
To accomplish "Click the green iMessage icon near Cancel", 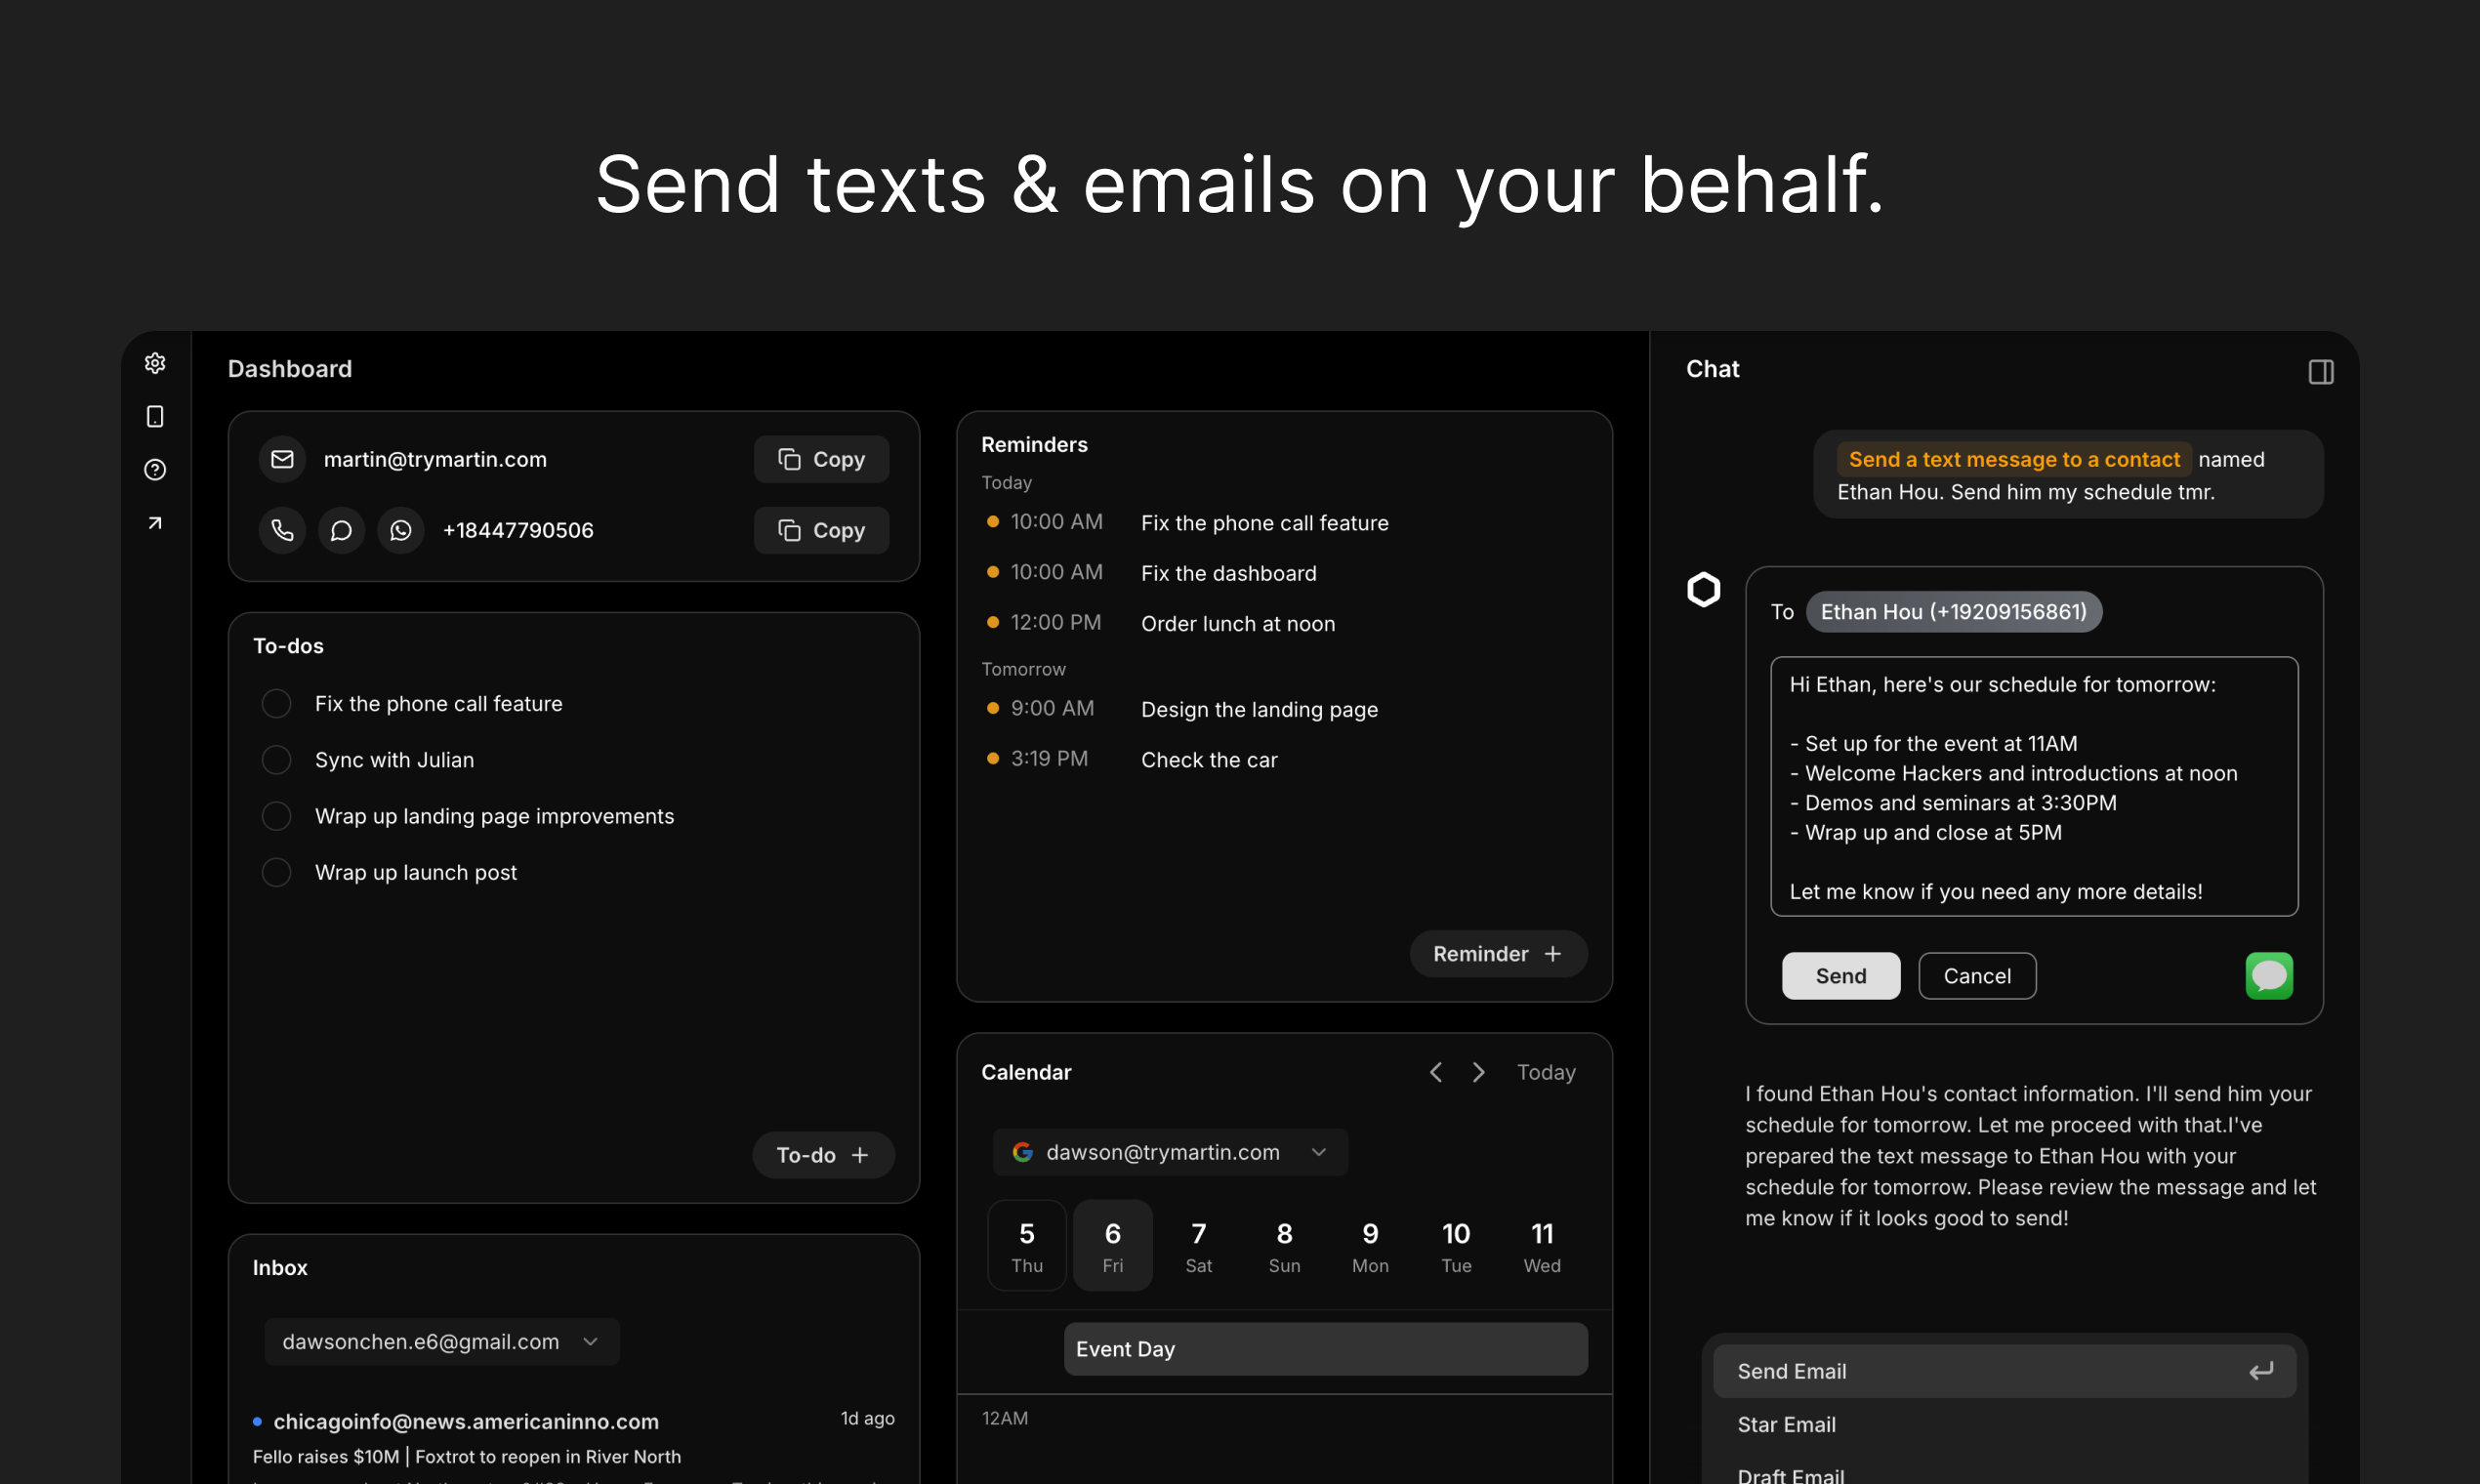I will 2269,976.
